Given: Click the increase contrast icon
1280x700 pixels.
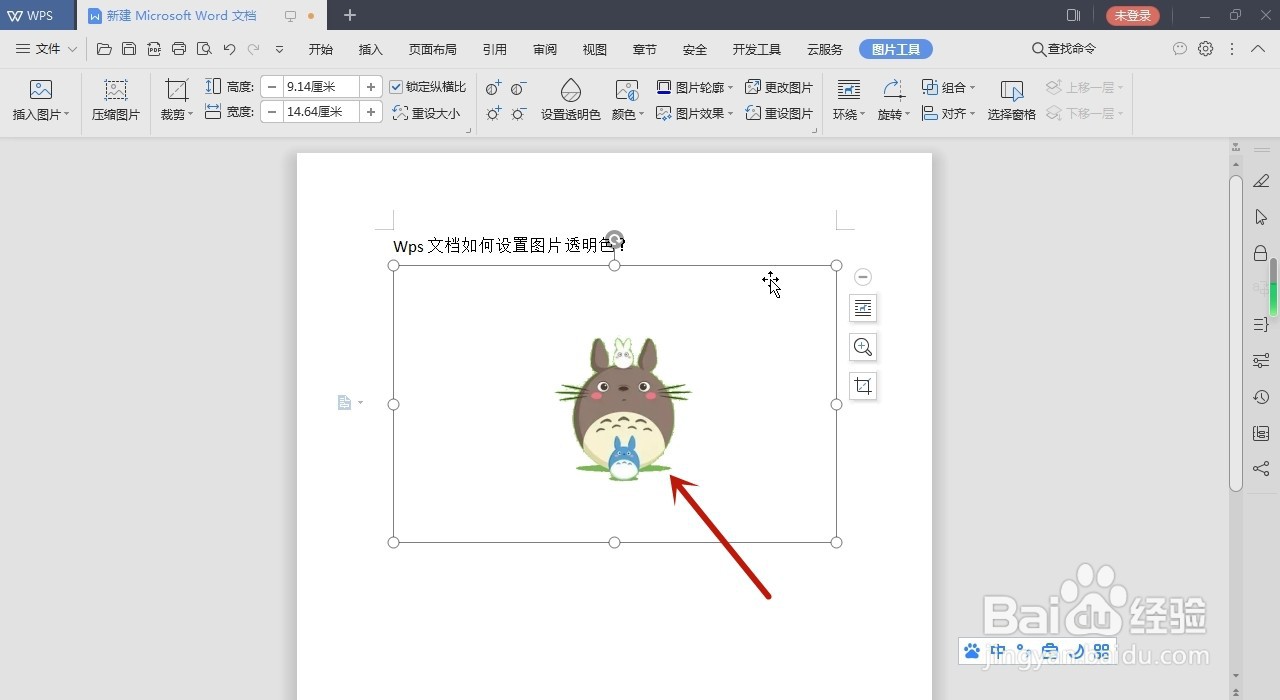Looking at the screenshot, I should click(494, 88).
